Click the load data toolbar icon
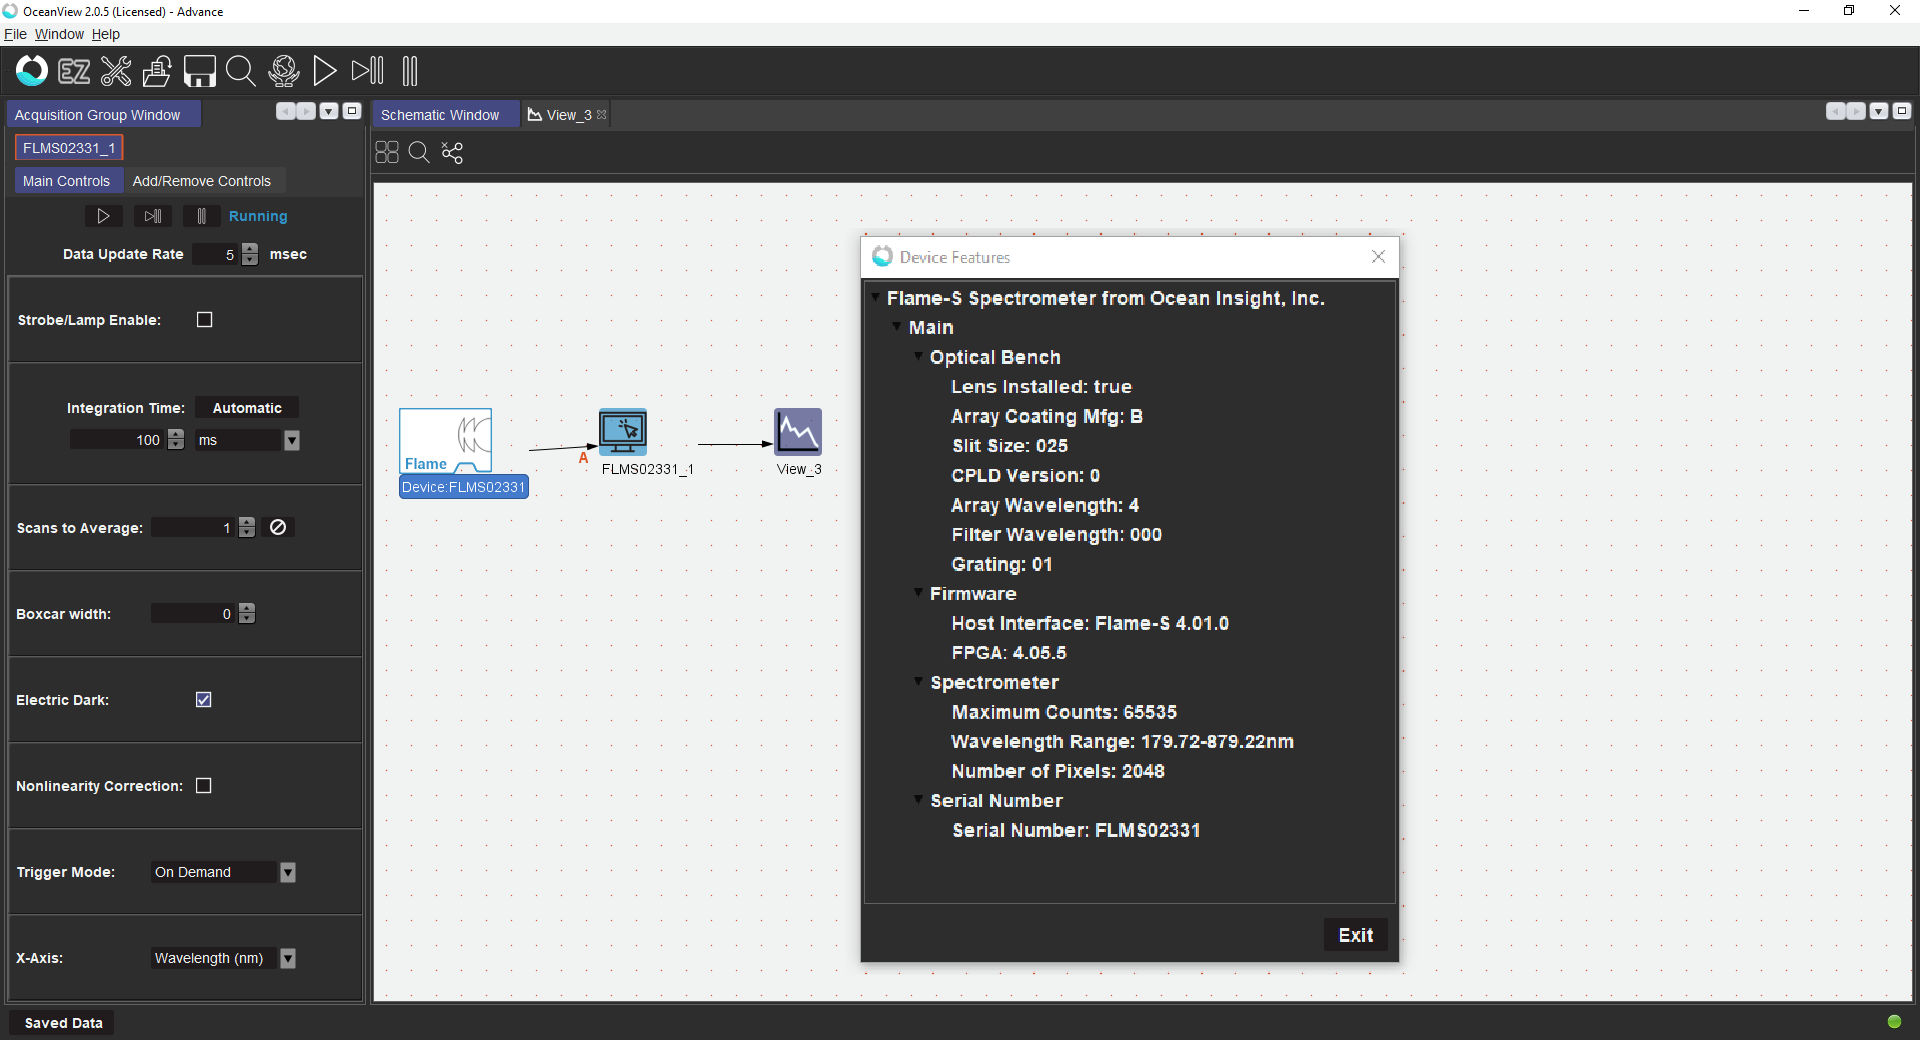 pos(157,71)
